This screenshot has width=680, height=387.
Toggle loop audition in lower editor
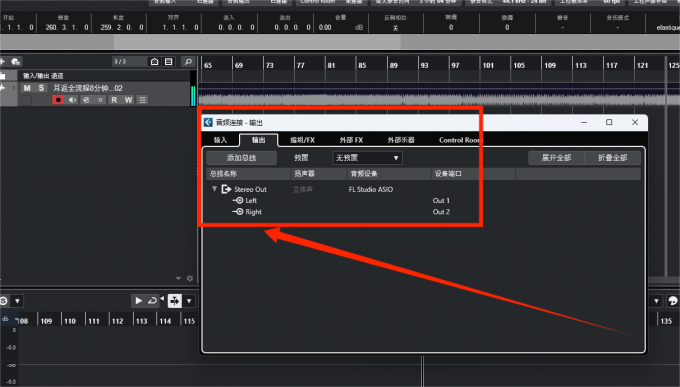tap(152, 301)
